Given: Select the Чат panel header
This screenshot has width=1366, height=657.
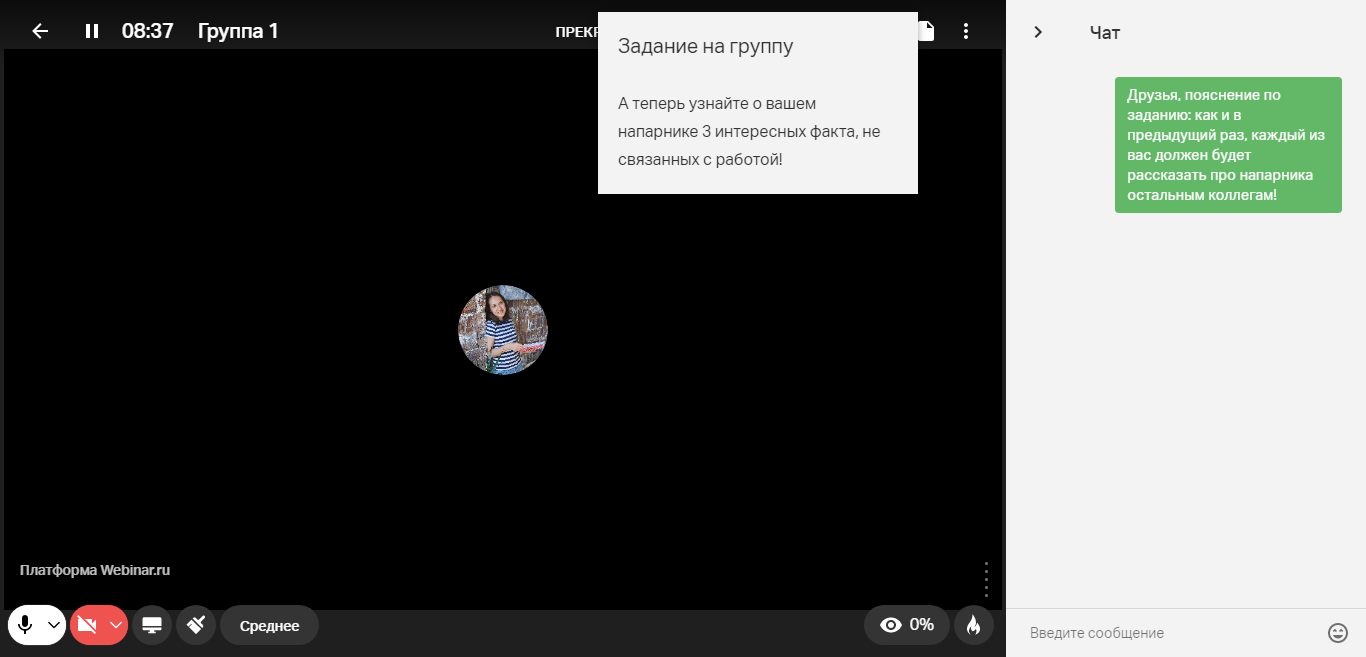Looking at the screenshot, I should coord(1105,32).
